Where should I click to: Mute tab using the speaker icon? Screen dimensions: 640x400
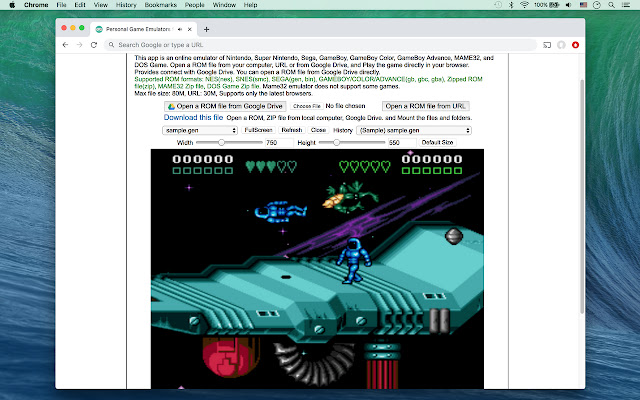[180, 29]
